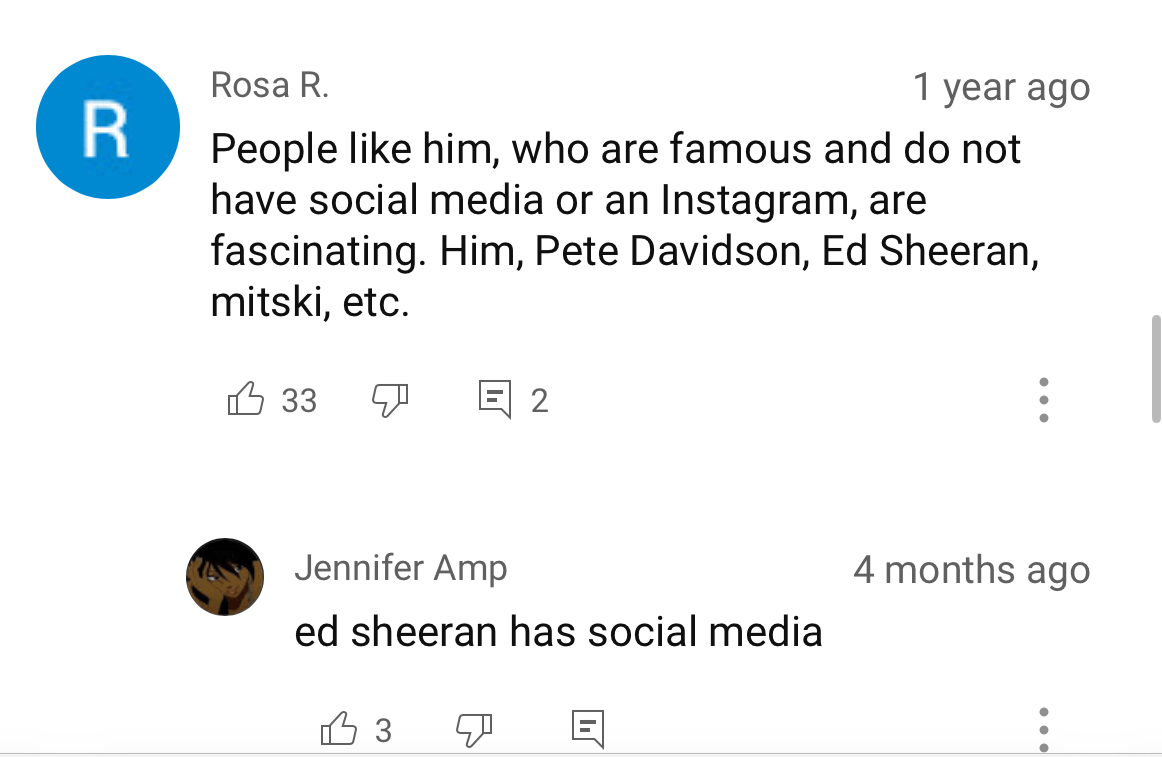
Task: Visit Rosa R.'s channel name link
Action: 269,86
